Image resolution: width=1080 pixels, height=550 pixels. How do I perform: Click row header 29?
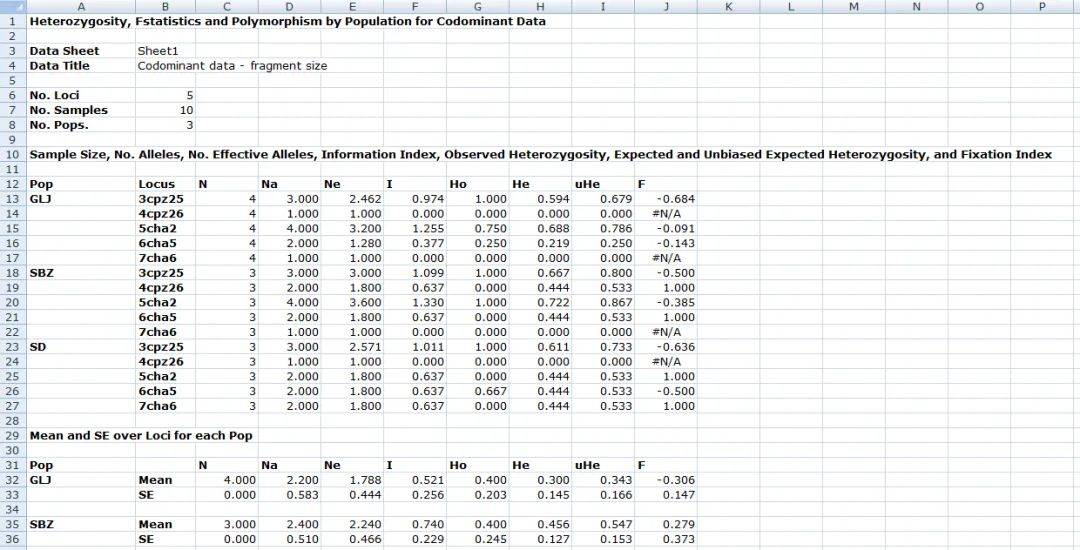[12, 435]
